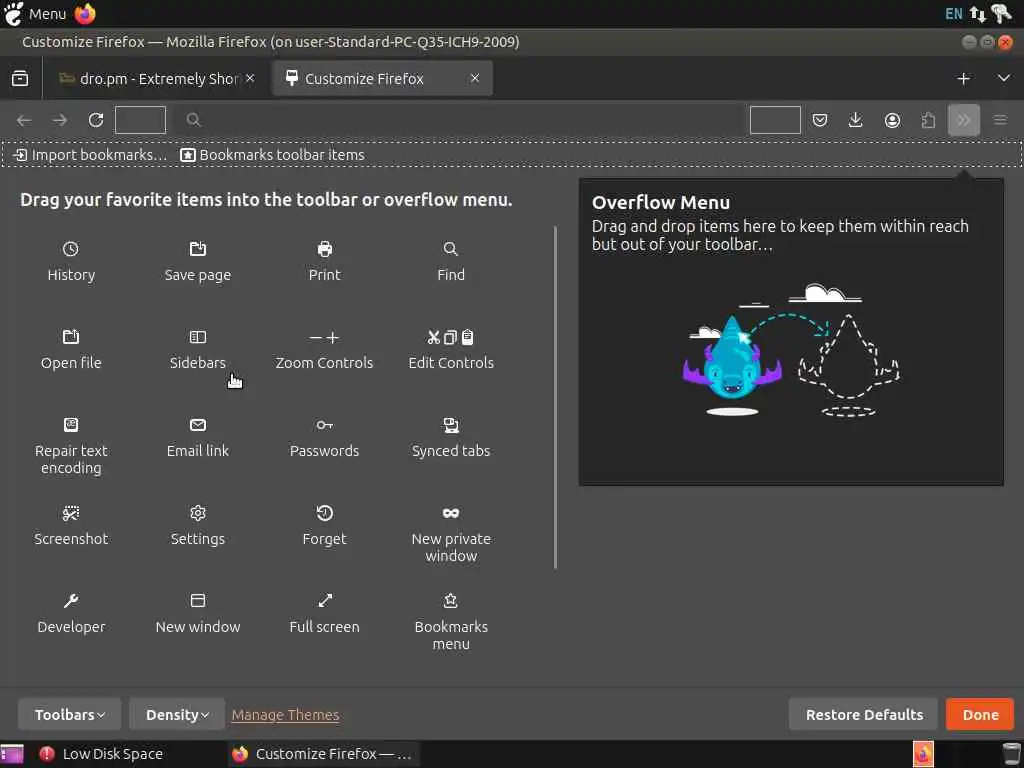Image resolution: width=1024 pixels, height=768 pixels.
Task: Open the Firefox View button
Action: (20, 78)
